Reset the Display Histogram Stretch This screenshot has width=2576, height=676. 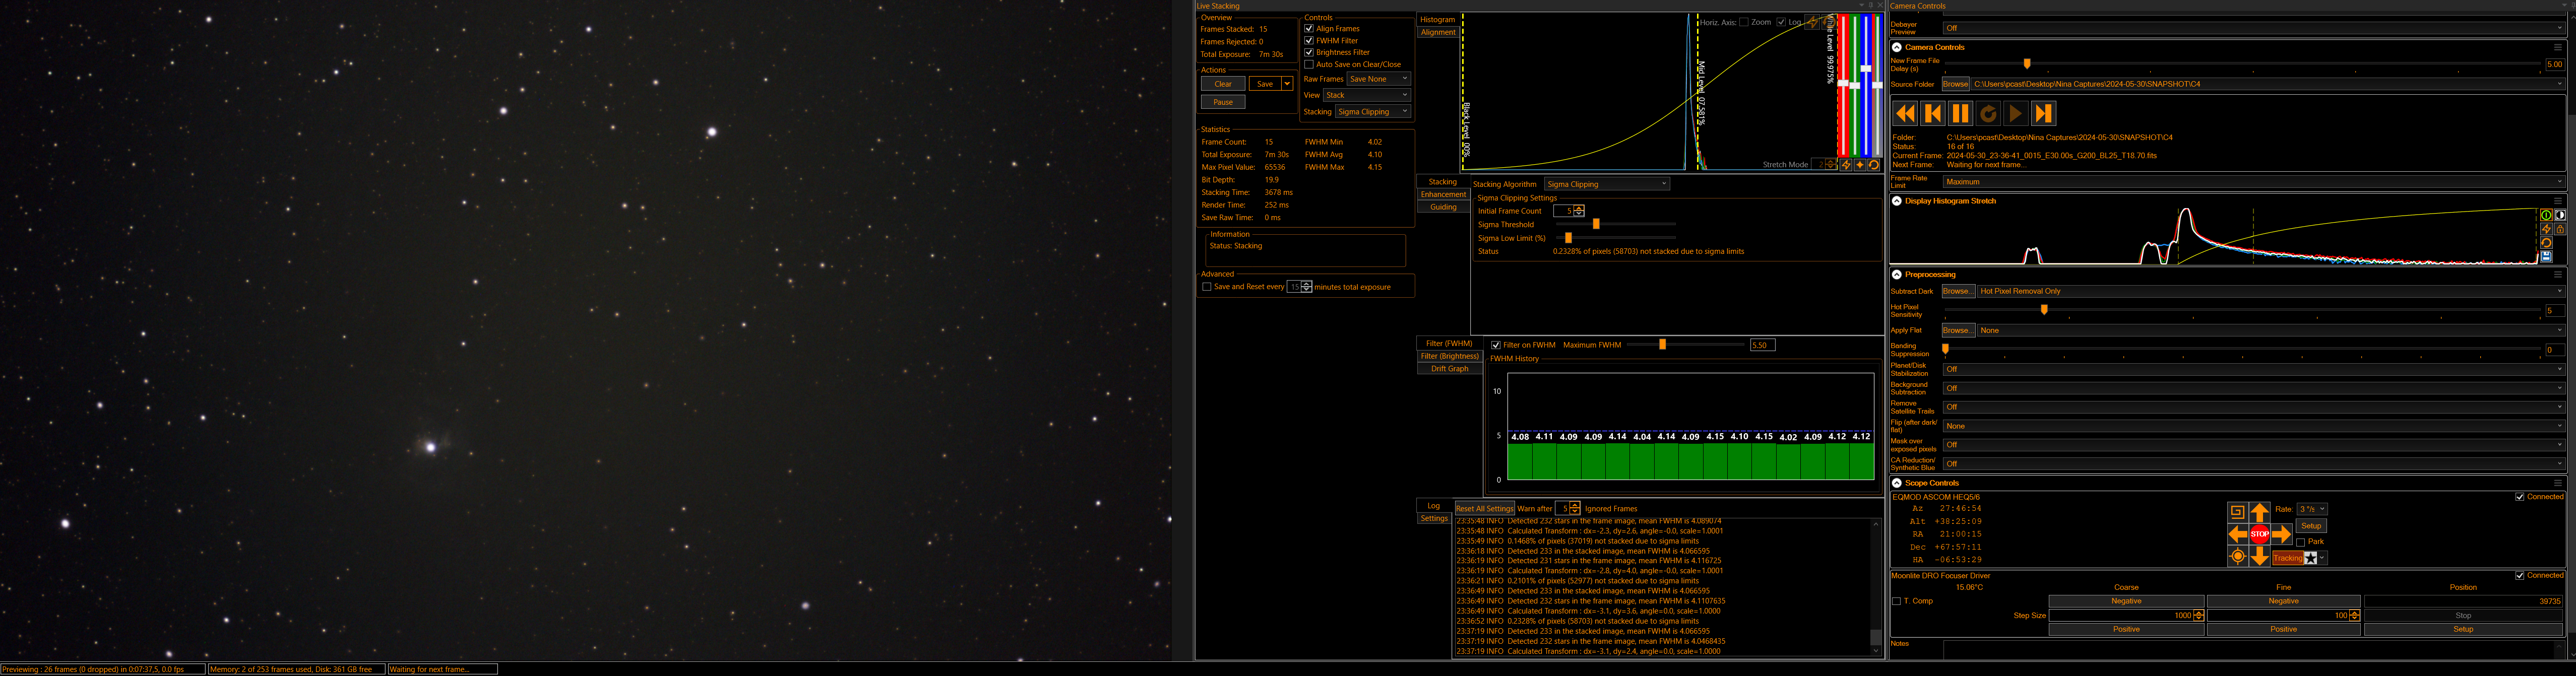click(2547, 243)
